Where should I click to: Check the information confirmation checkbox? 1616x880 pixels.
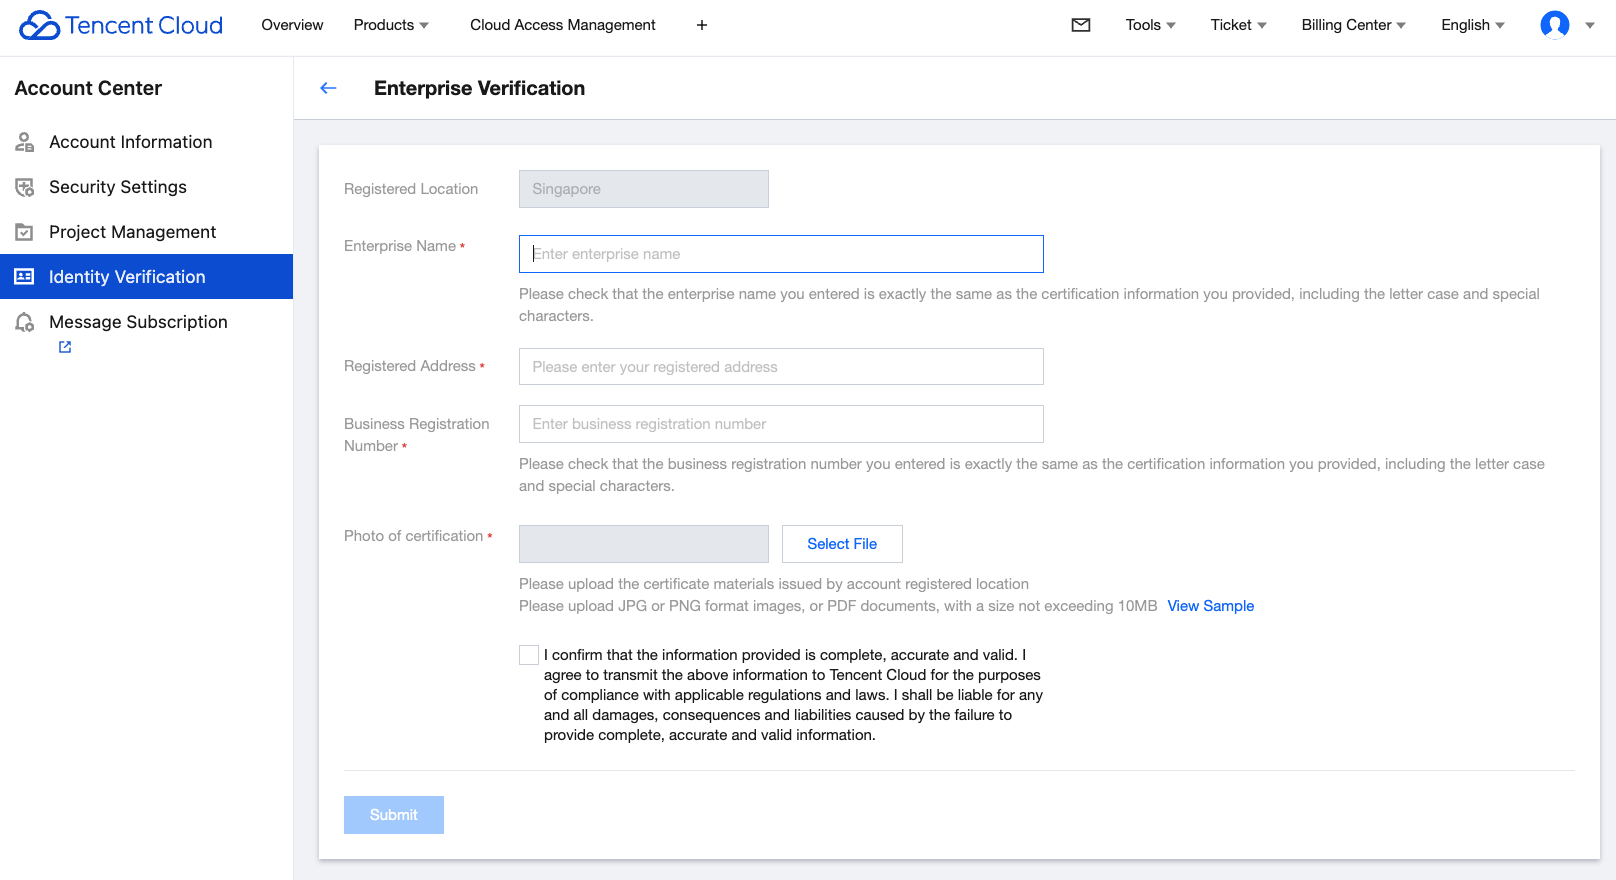tap(529, 655)
